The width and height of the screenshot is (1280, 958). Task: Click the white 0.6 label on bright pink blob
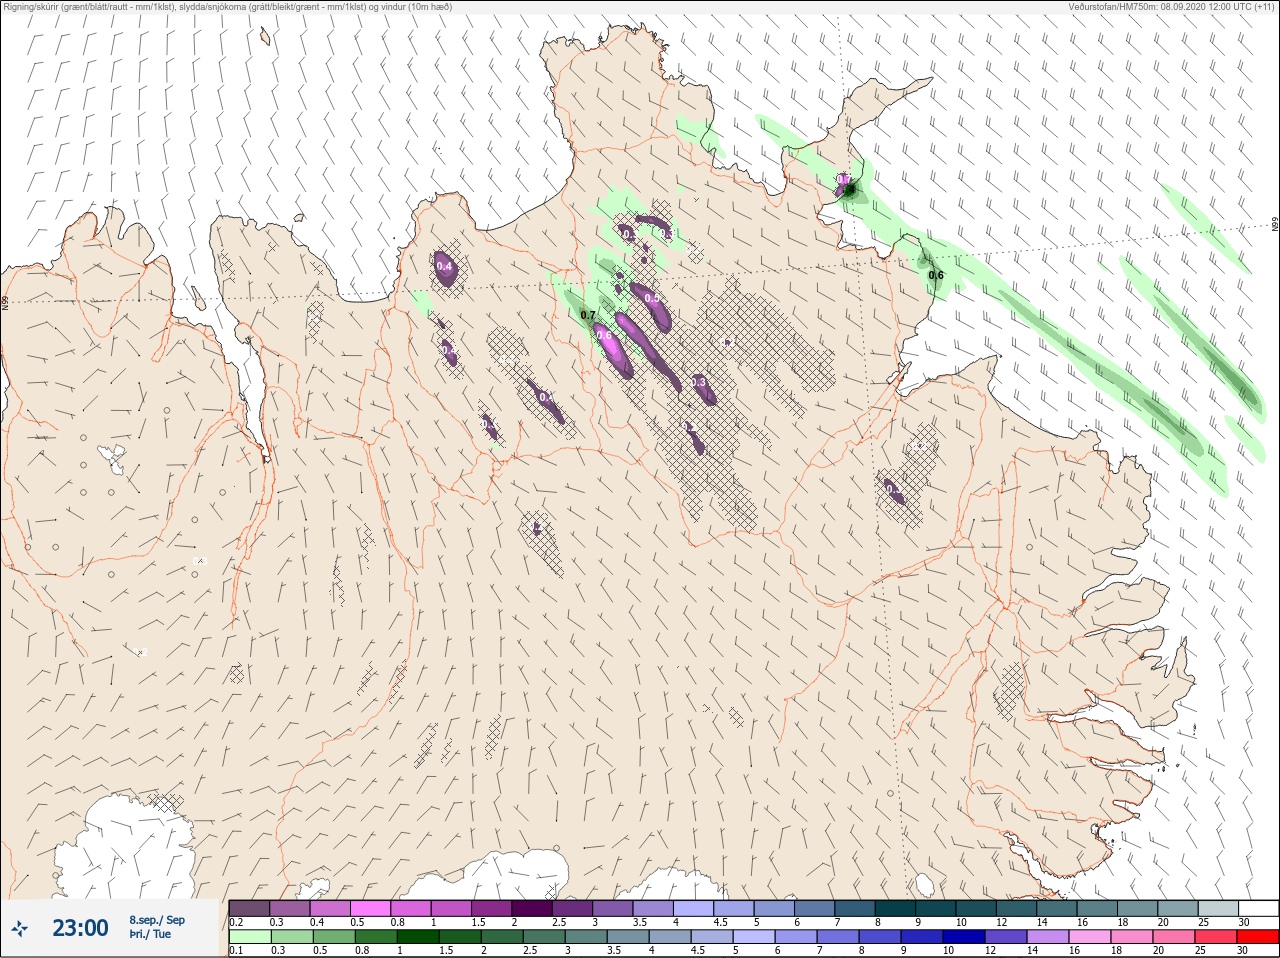[604, 336]
